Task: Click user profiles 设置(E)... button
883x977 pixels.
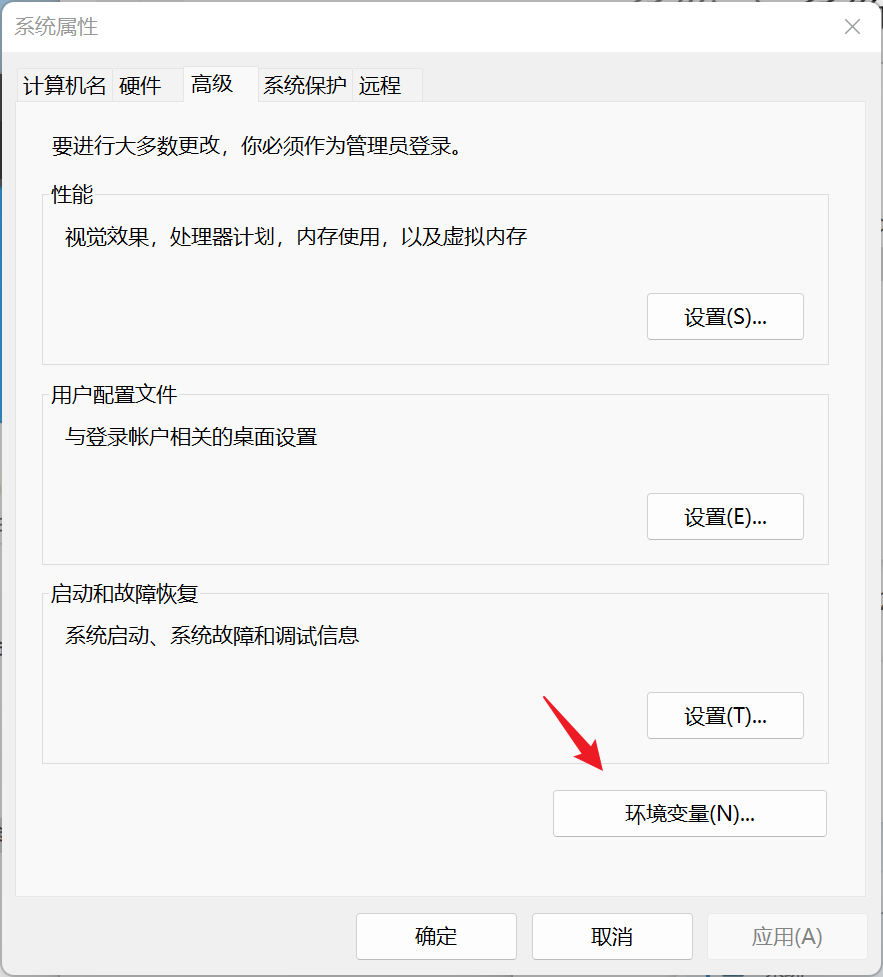Action: point(725,517)
